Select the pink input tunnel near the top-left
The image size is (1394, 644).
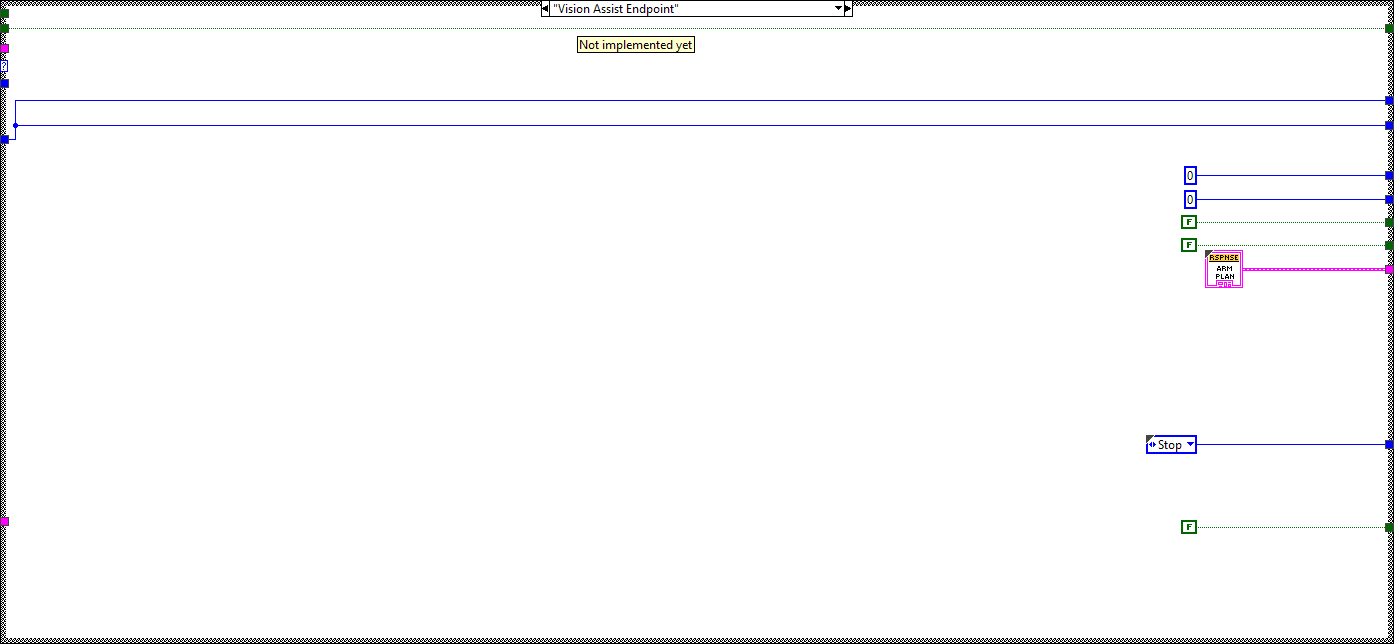click(4, 48)
